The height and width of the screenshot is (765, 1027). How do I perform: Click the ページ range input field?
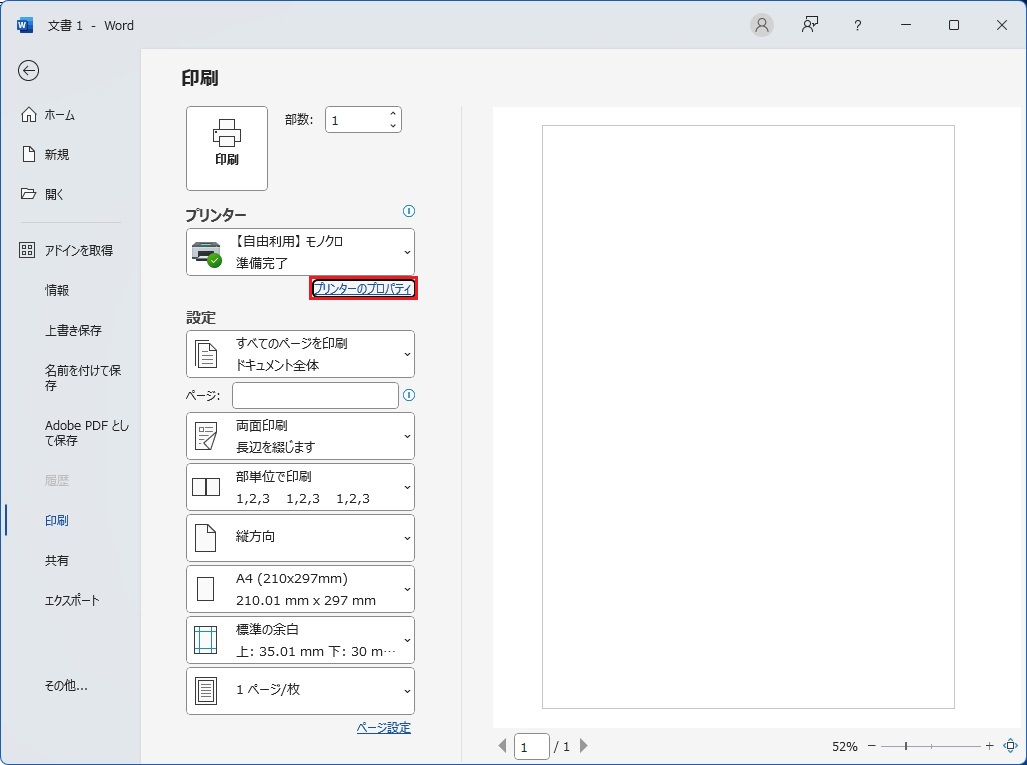(x=315, y=395)
